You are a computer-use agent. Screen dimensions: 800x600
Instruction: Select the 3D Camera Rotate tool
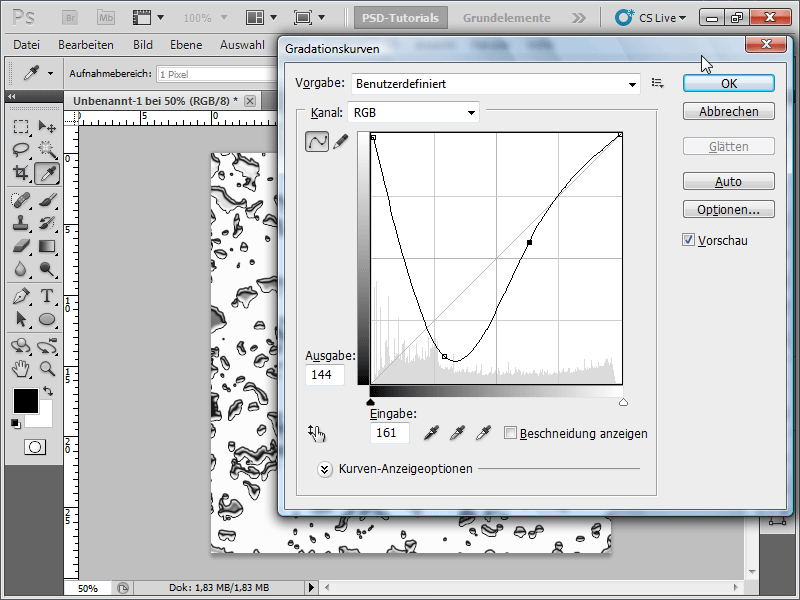[x=47, y=346]
